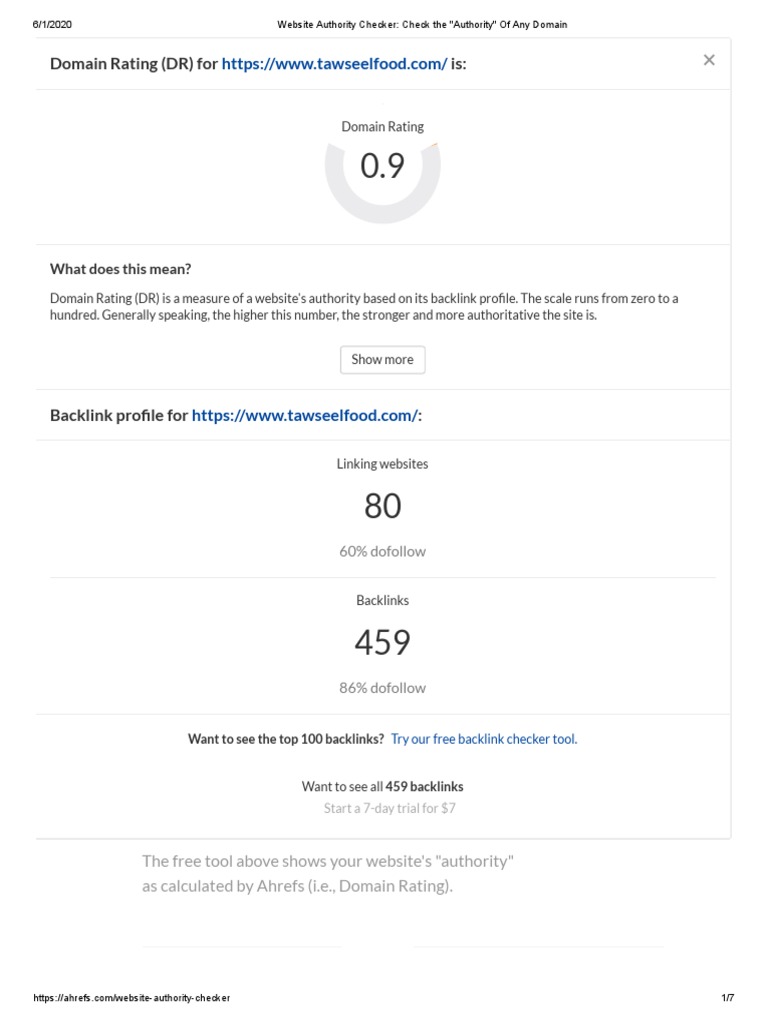Image resolution: width=768 pixels, height=1024 pixels.
Task: Select the 60% dofollow text
Action: click(382, 551)
